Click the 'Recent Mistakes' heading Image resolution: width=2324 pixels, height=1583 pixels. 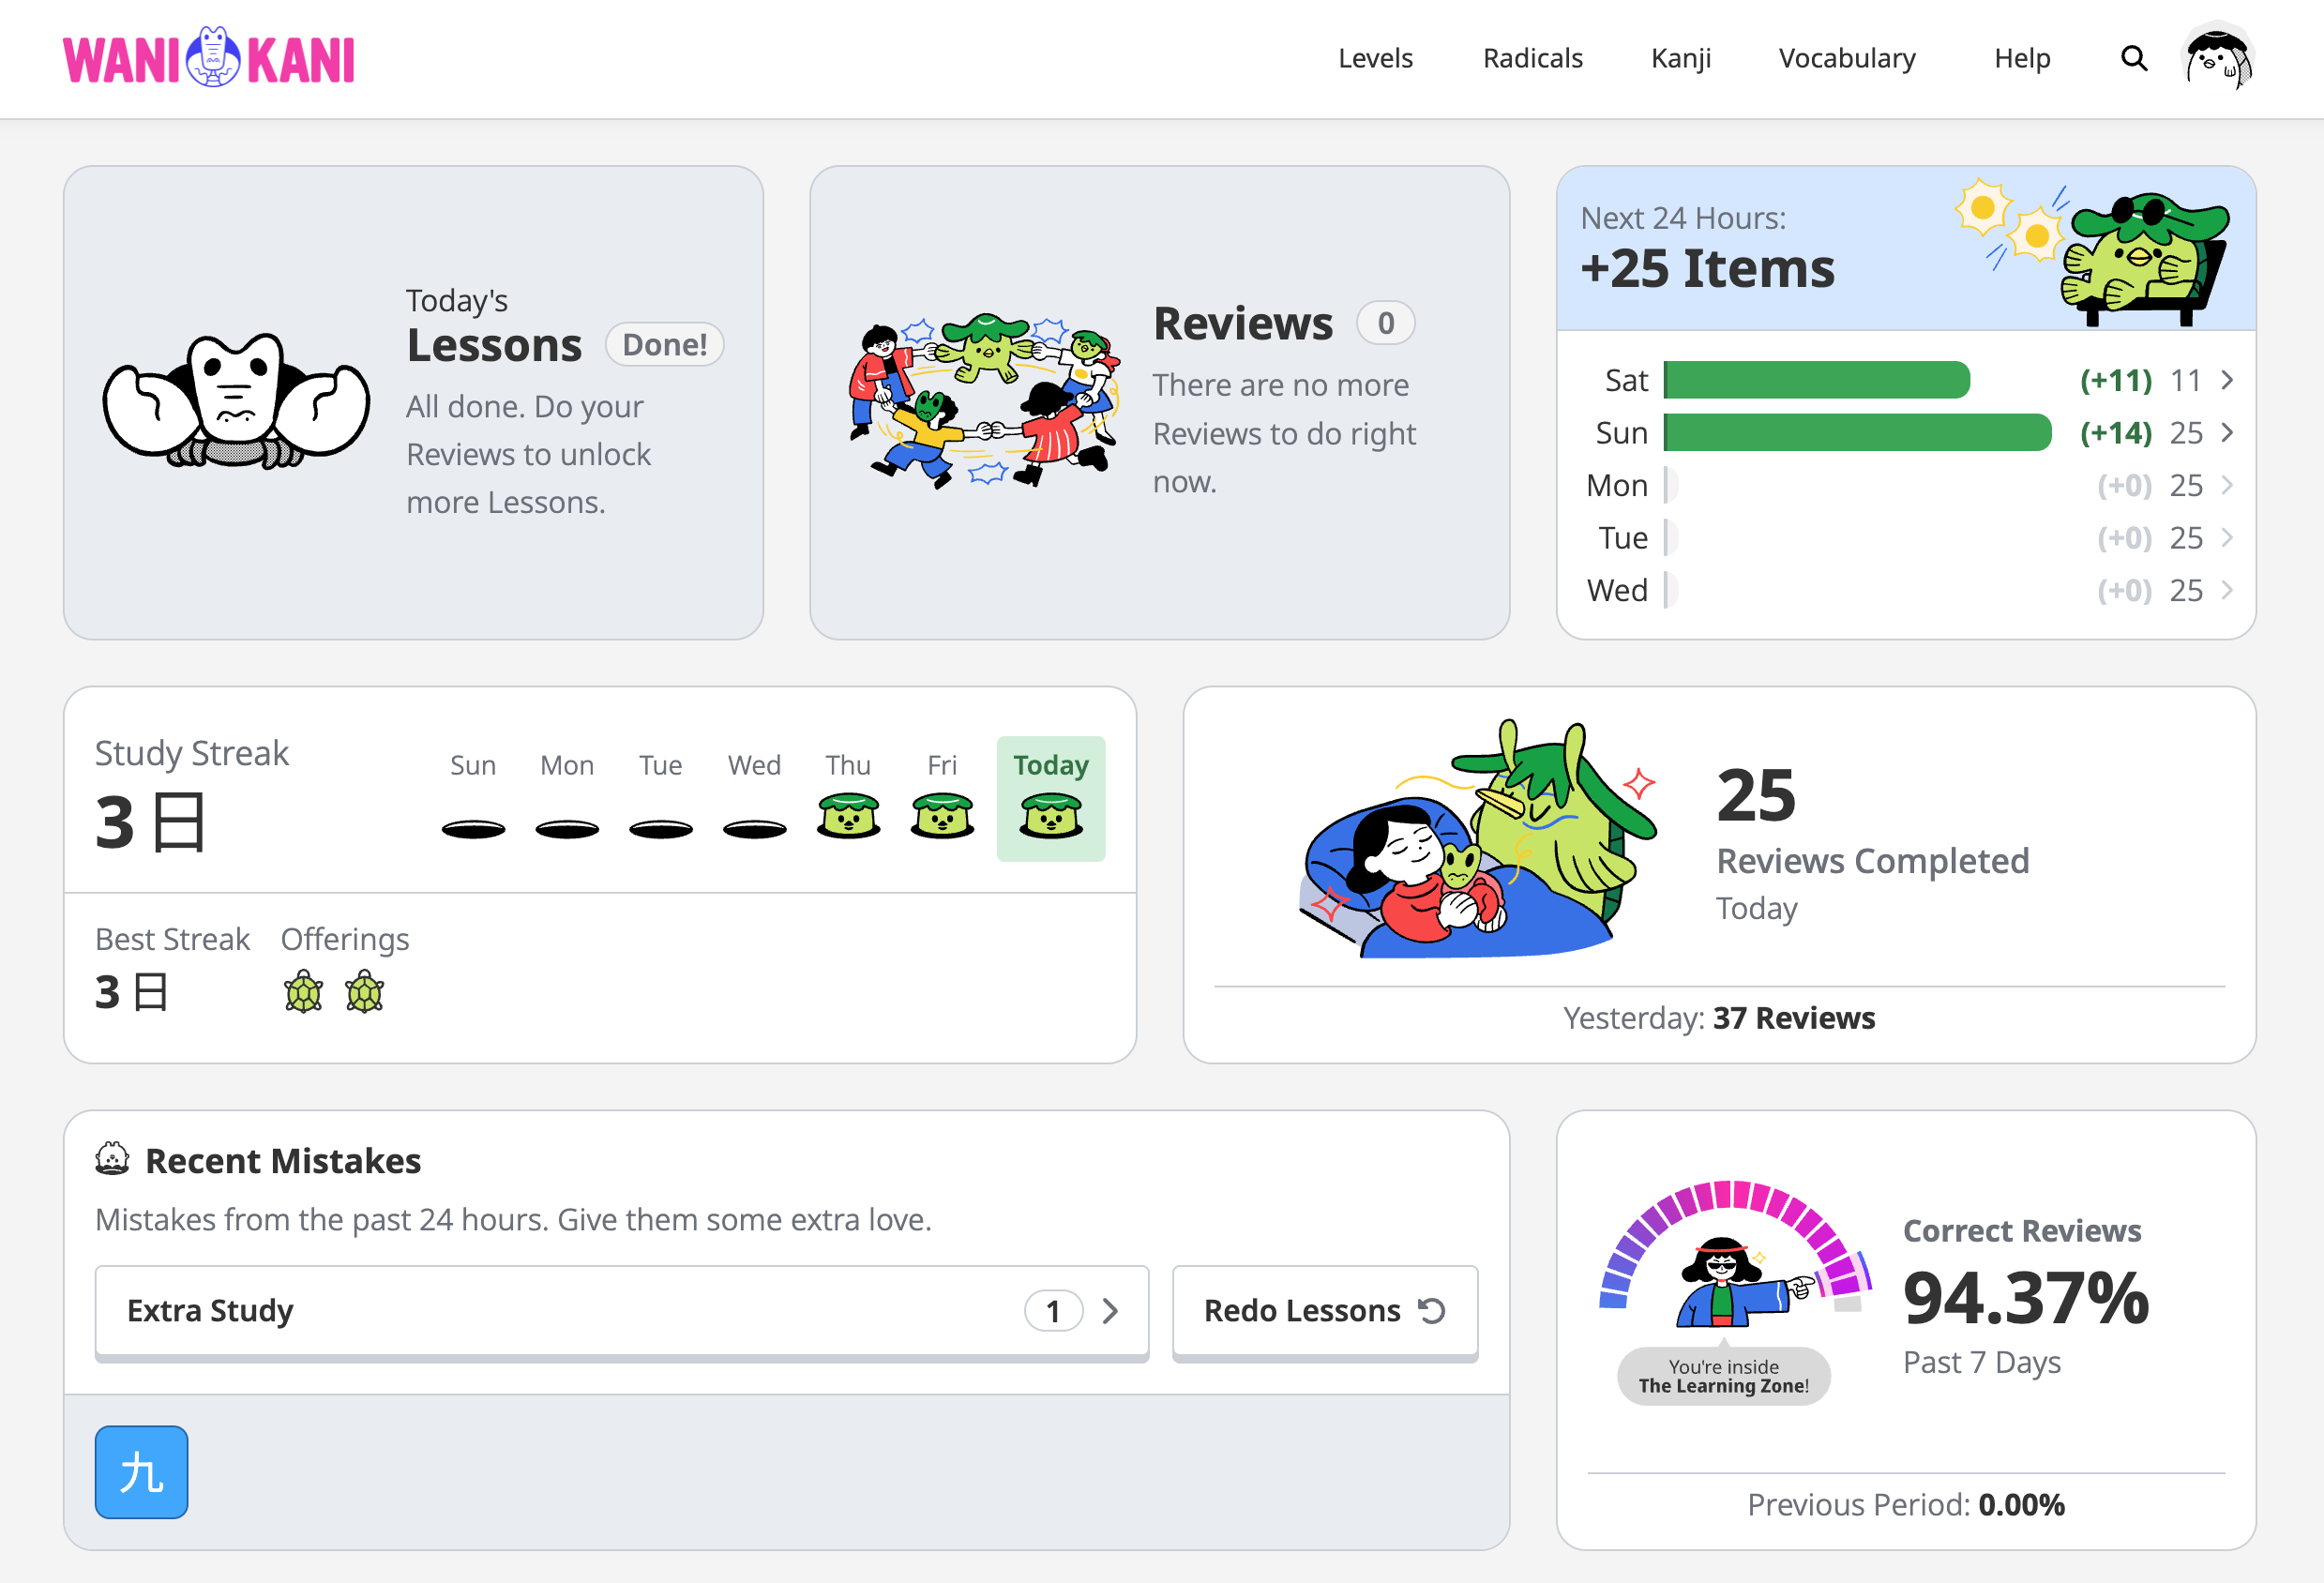coord(283,1160)
